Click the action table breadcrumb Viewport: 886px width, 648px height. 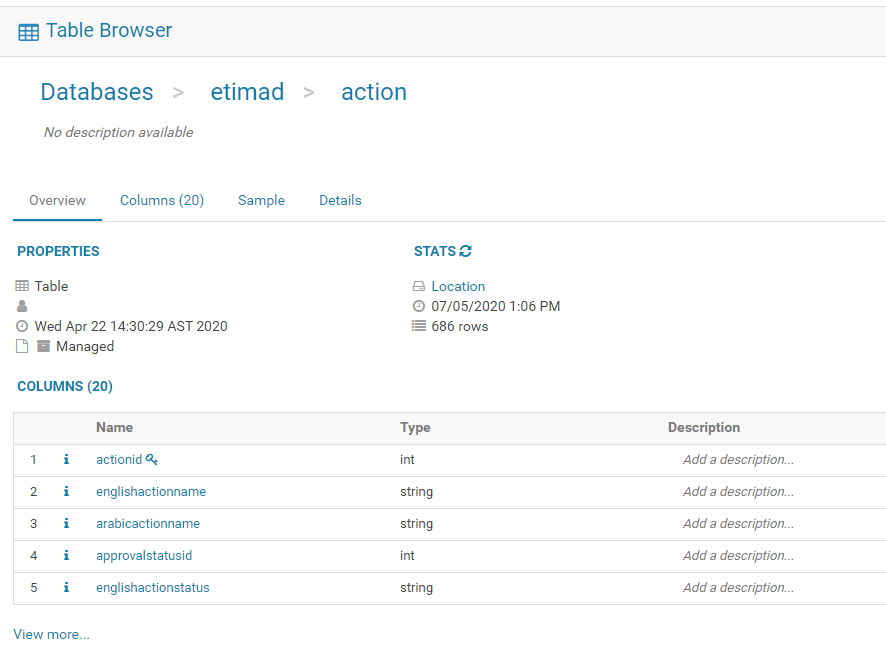[374, 92]
